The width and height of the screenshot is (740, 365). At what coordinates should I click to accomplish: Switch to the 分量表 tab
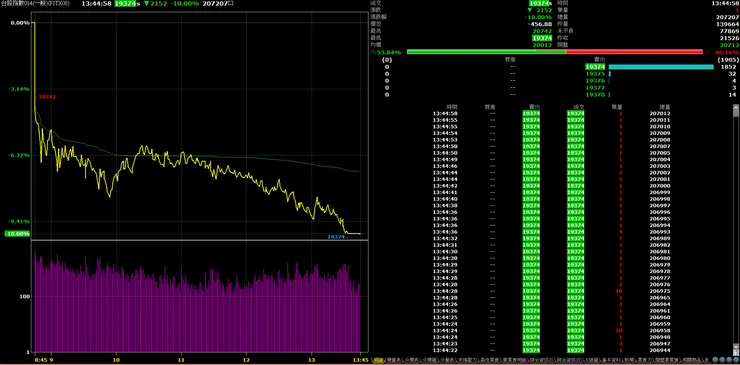pyautogui.click(x=446, y=360)
